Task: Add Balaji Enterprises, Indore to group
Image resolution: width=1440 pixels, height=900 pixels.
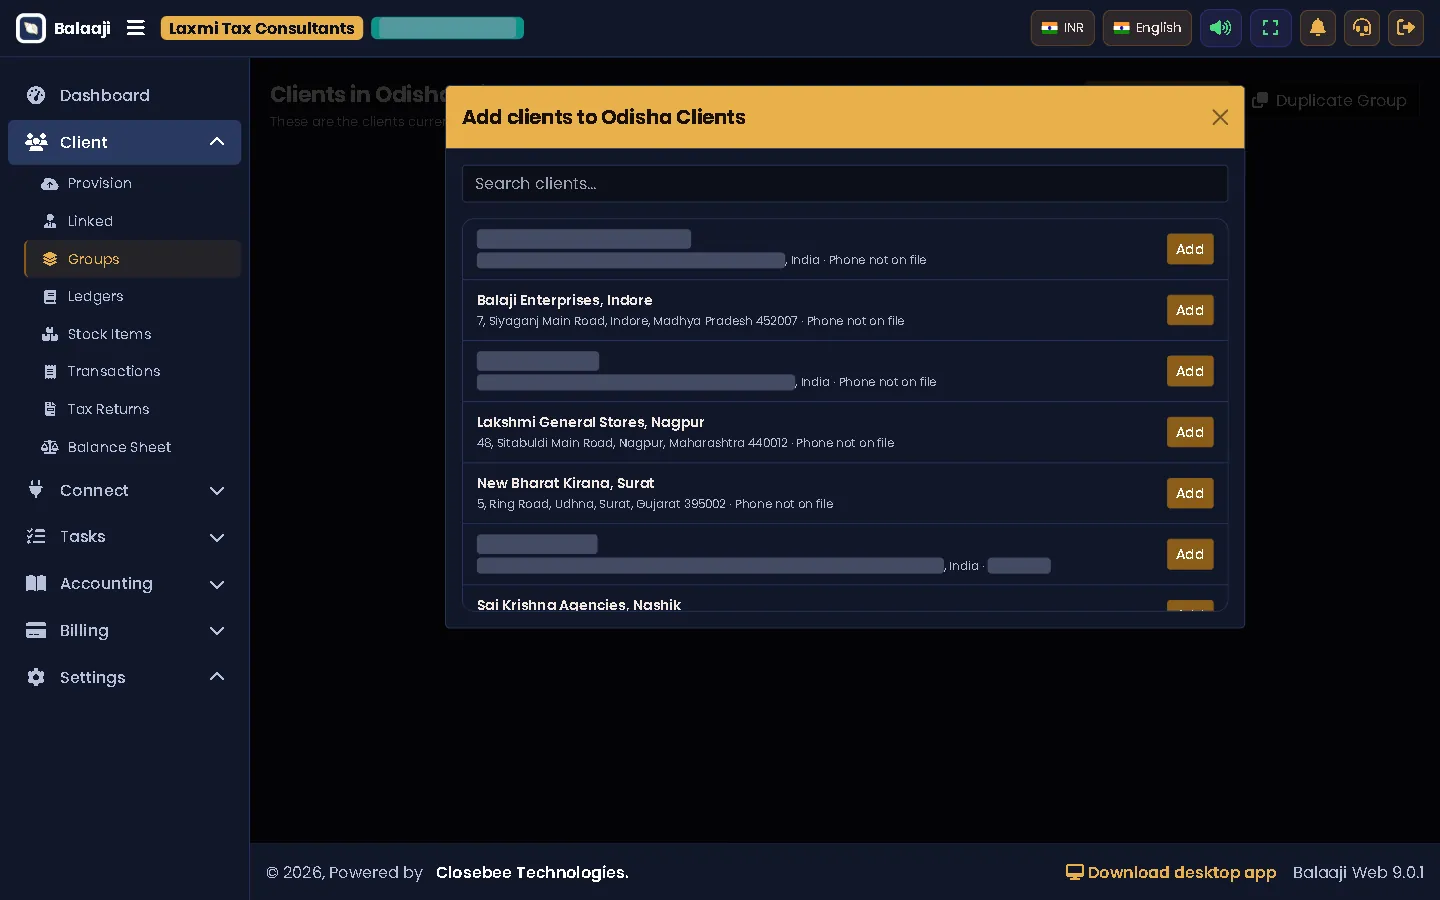Action: [x=1190, y=310]
